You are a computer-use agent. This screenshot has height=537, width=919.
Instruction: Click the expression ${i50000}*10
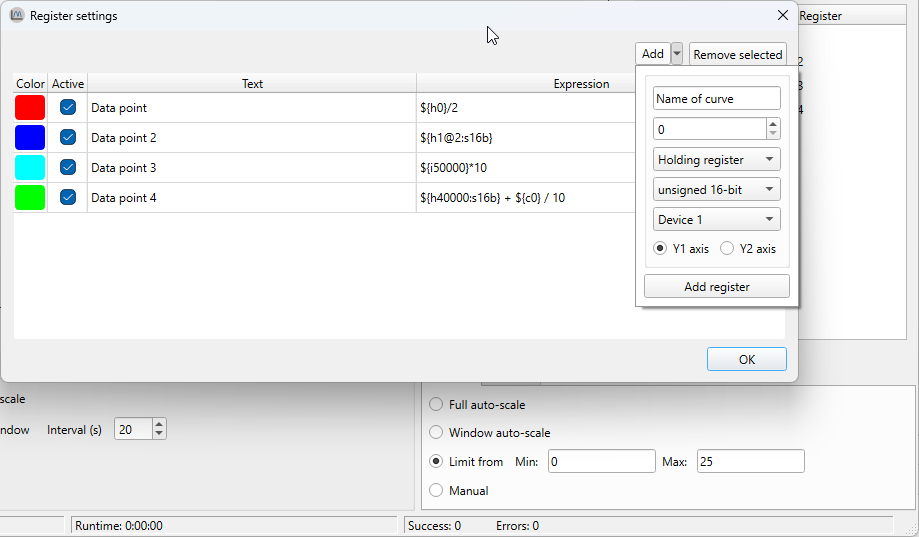pyautogui.click(x=454, y=168)
